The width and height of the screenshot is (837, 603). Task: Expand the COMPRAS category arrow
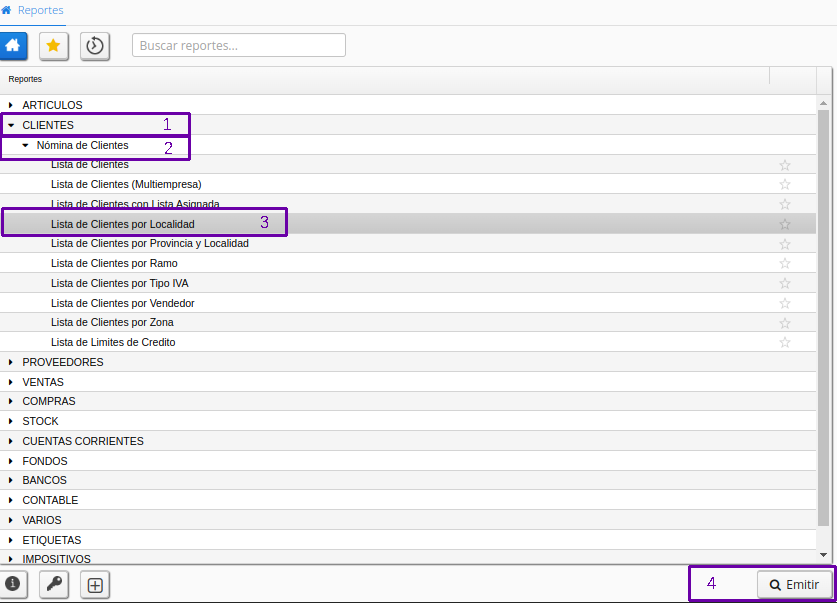tap(11, 401)
